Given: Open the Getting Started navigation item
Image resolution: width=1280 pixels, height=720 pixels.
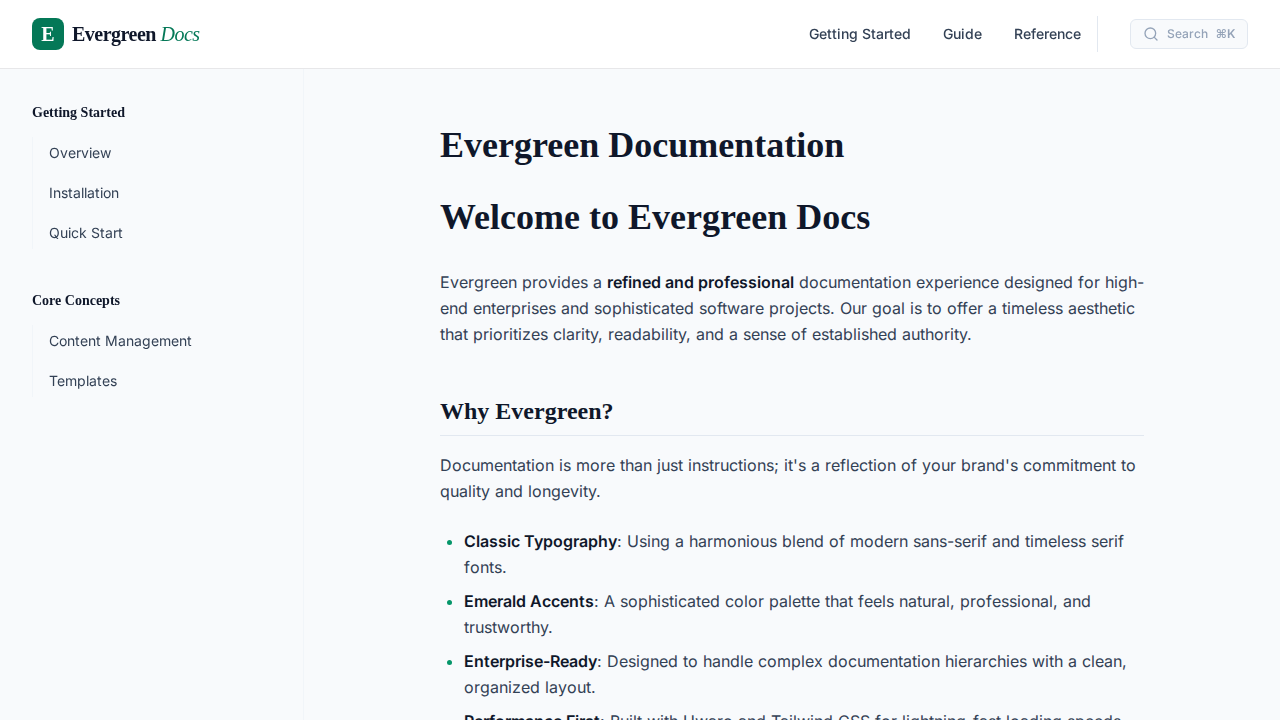Looking at the screenshot, I should (859, 33).
